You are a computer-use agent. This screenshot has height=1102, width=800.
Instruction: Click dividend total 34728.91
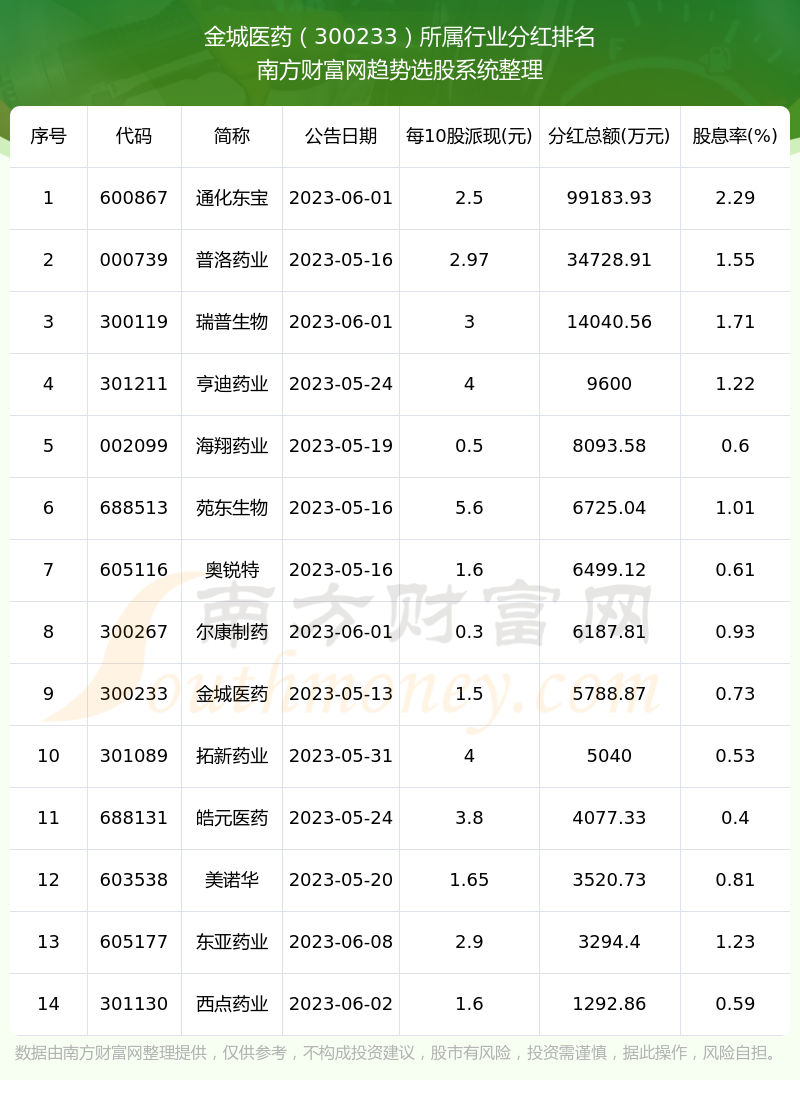[x=609, y=260]
